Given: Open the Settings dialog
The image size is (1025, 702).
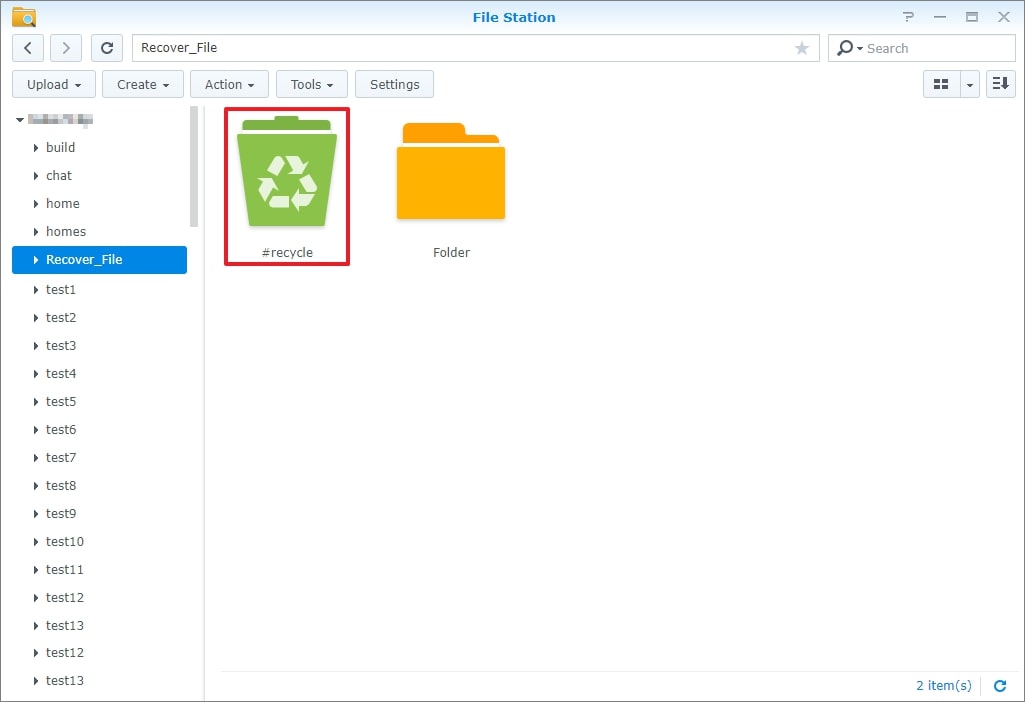Looking at the screenshot, I should pyautogui.click(x=394, y=84).
